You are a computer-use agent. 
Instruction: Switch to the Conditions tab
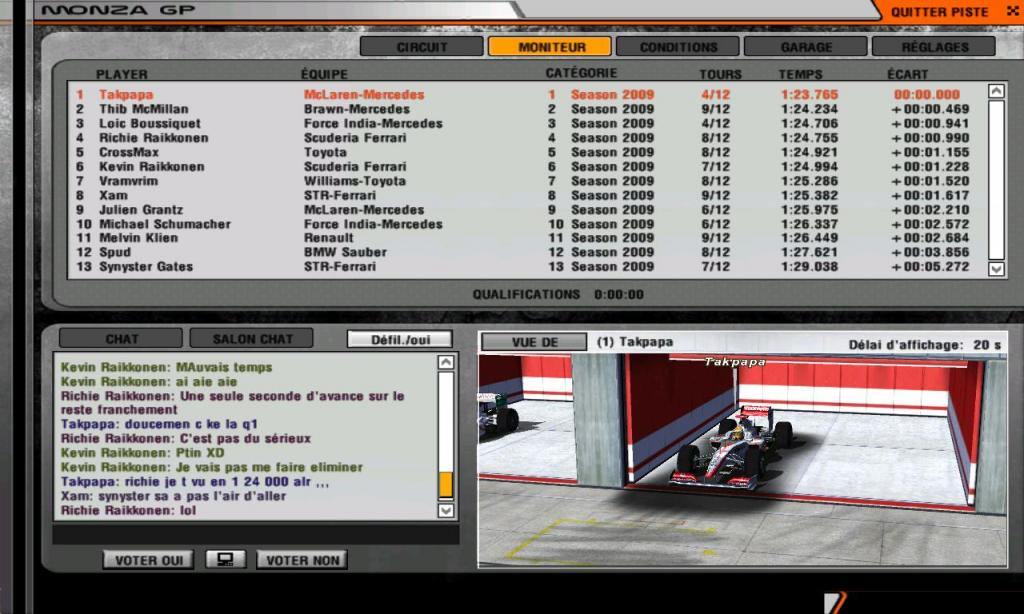(x=678, y=47)
